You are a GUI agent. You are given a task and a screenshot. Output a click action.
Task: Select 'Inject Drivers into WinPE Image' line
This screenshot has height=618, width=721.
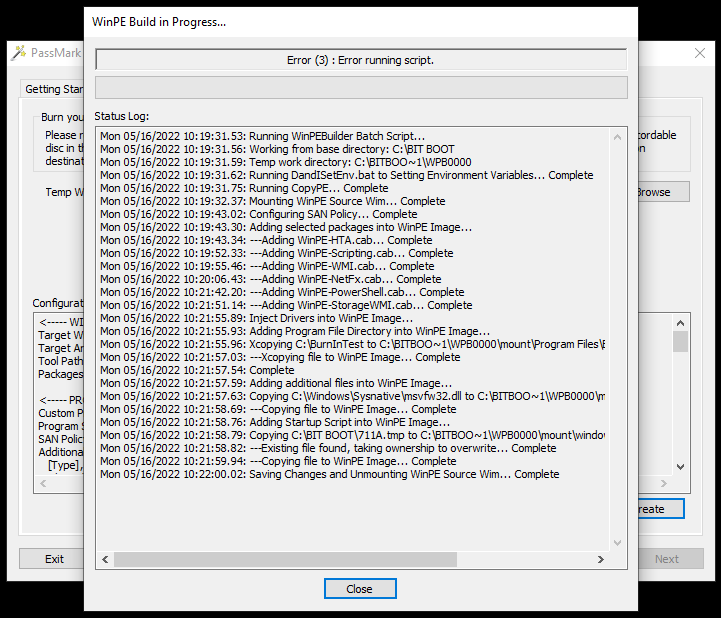pyautogui.click(x=257, y=318)
